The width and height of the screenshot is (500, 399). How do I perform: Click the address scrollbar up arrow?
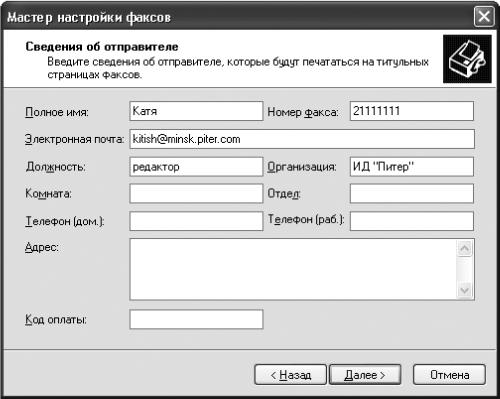465,249
